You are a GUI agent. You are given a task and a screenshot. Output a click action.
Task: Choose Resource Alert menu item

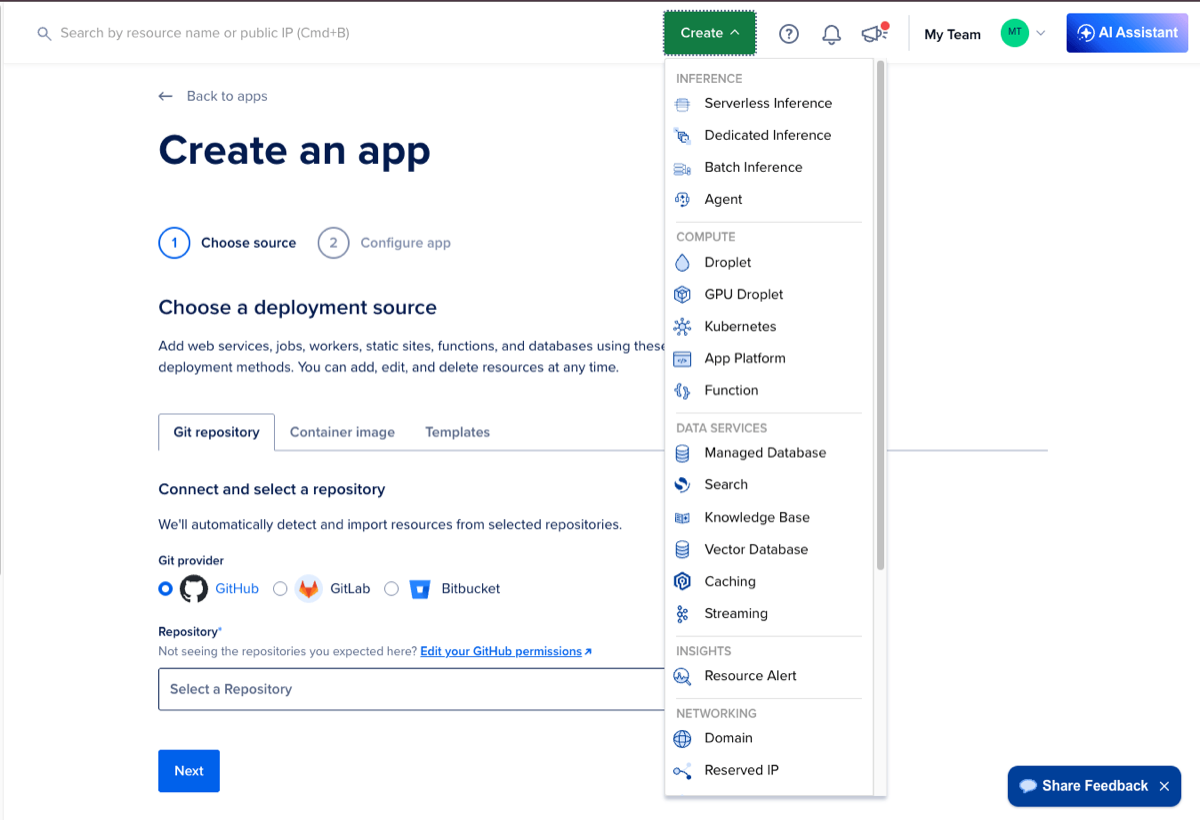[768, 676]
